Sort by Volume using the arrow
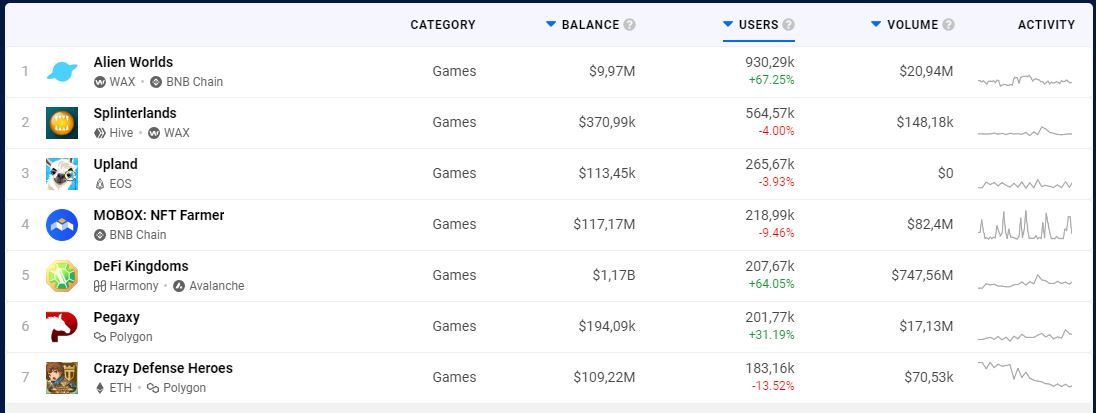This screenshot has width=1096, height=413. 876,24
